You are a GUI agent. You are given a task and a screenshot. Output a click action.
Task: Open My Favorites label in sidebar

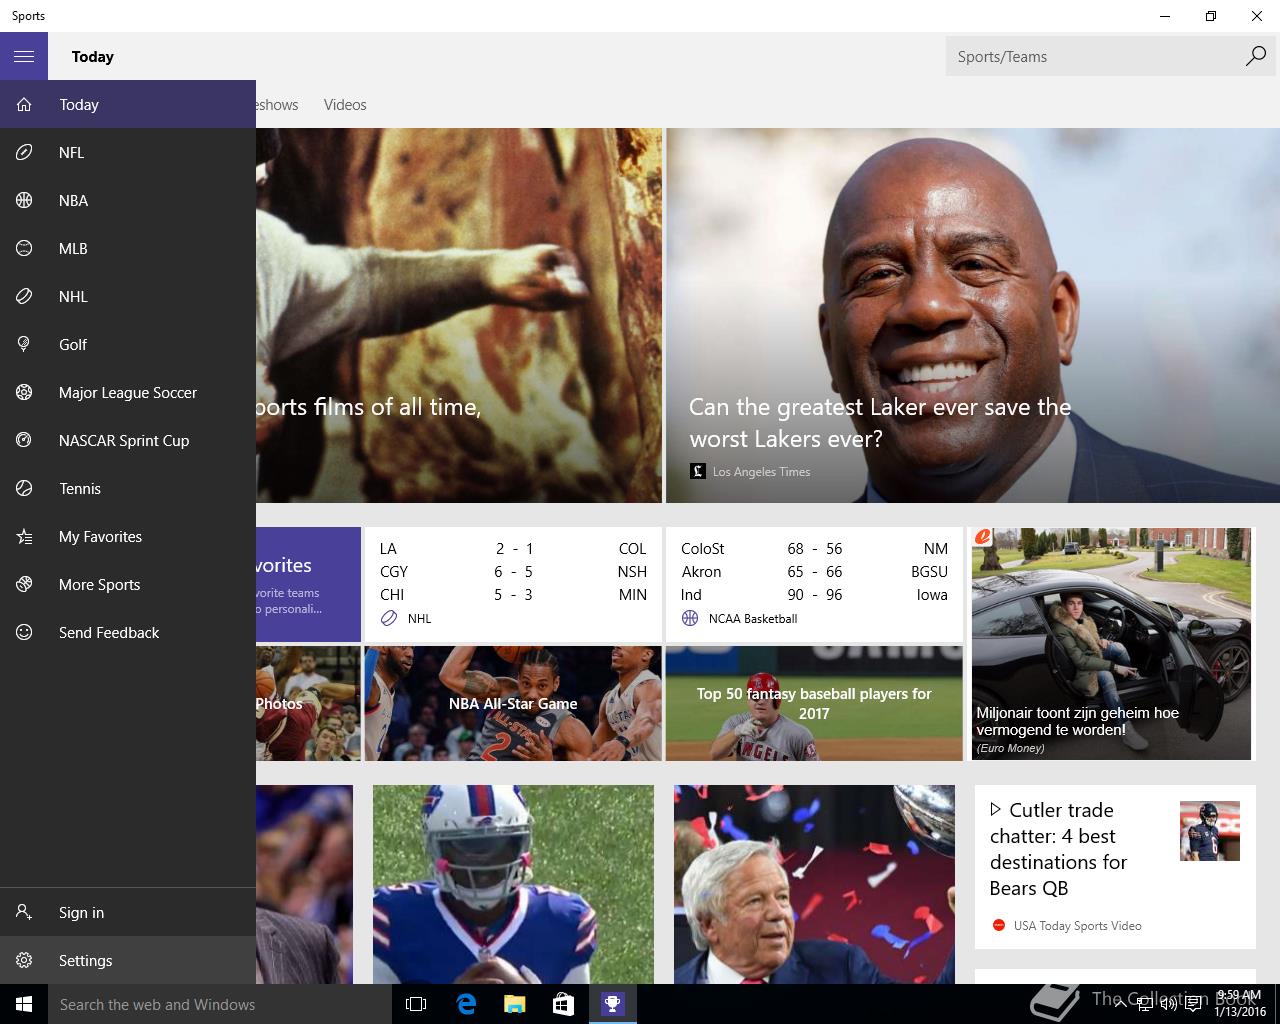(100, 536)
